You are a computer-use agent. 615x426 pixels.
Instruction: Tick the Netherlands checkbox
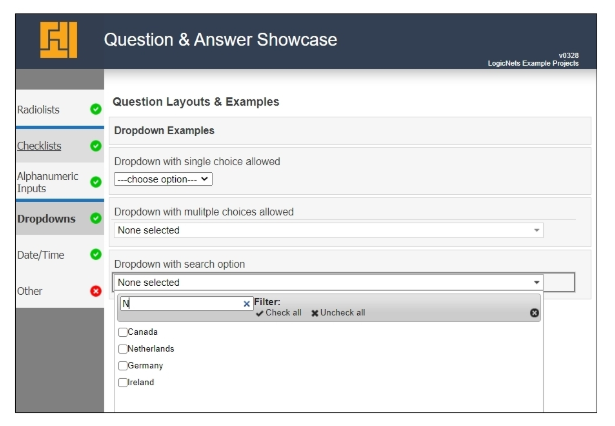[x=123, y=349]
